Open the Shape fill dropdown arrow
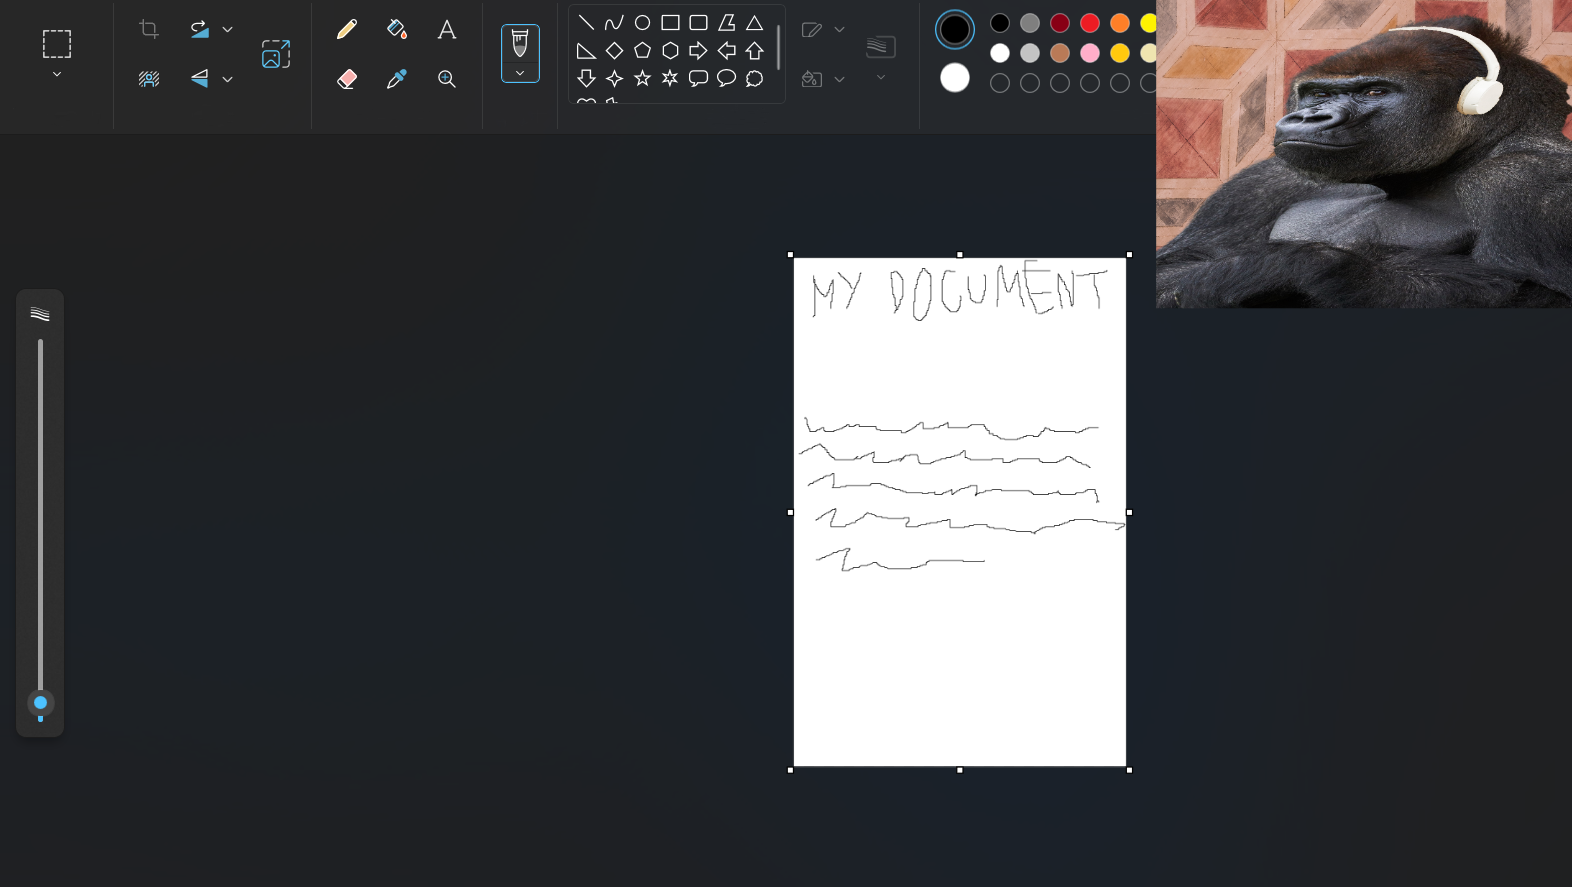Image resolution: width=1572 pixels, height=887 pixels. tap(840, 80)
